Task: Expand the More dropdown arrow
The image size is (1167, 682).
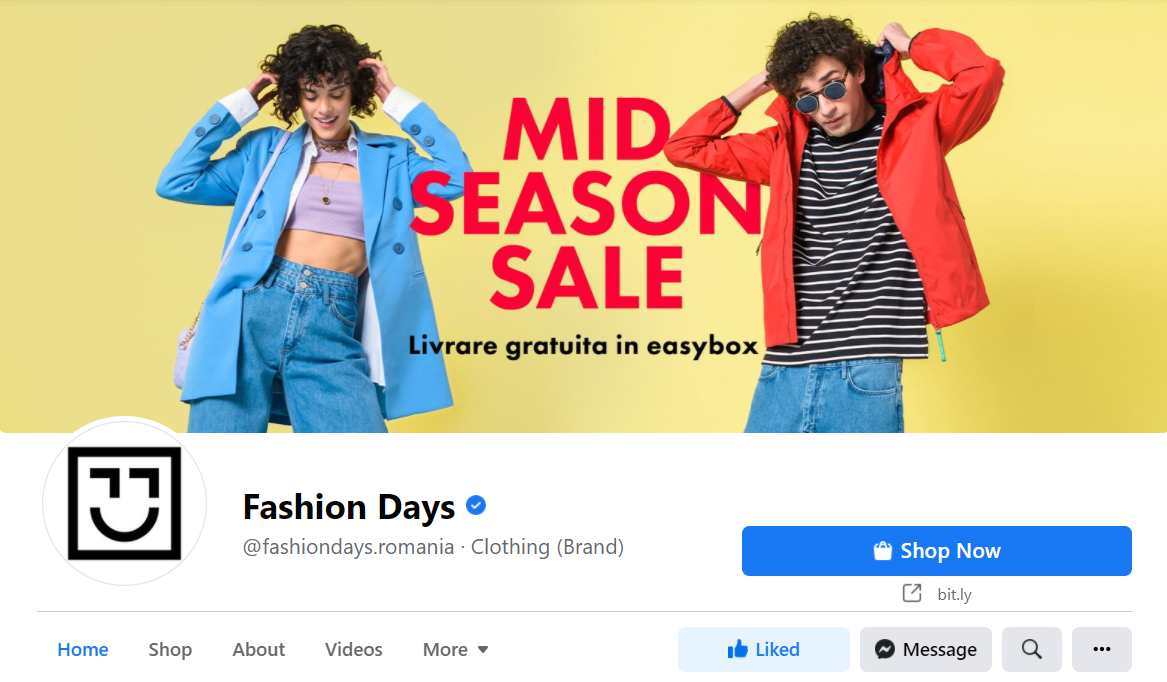Action: 483,649
